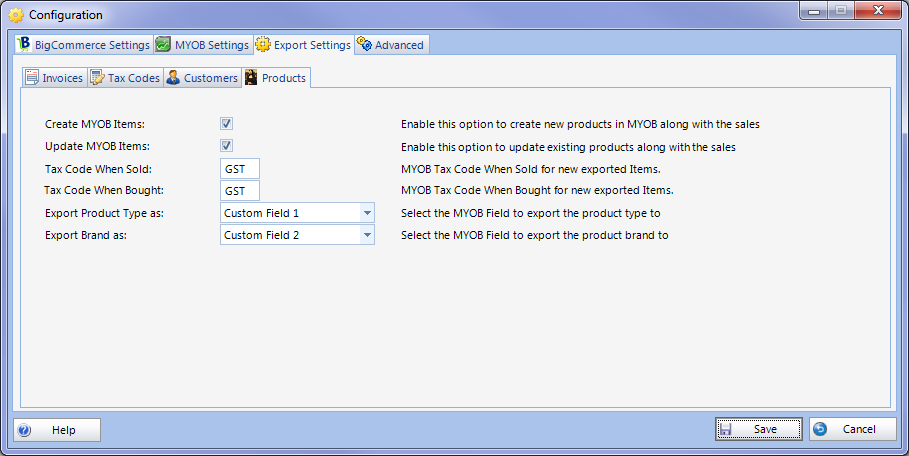909x456 pixels.
Task: Click the Configuration gear icon in title bar
Action: click(x=16, y=15)
